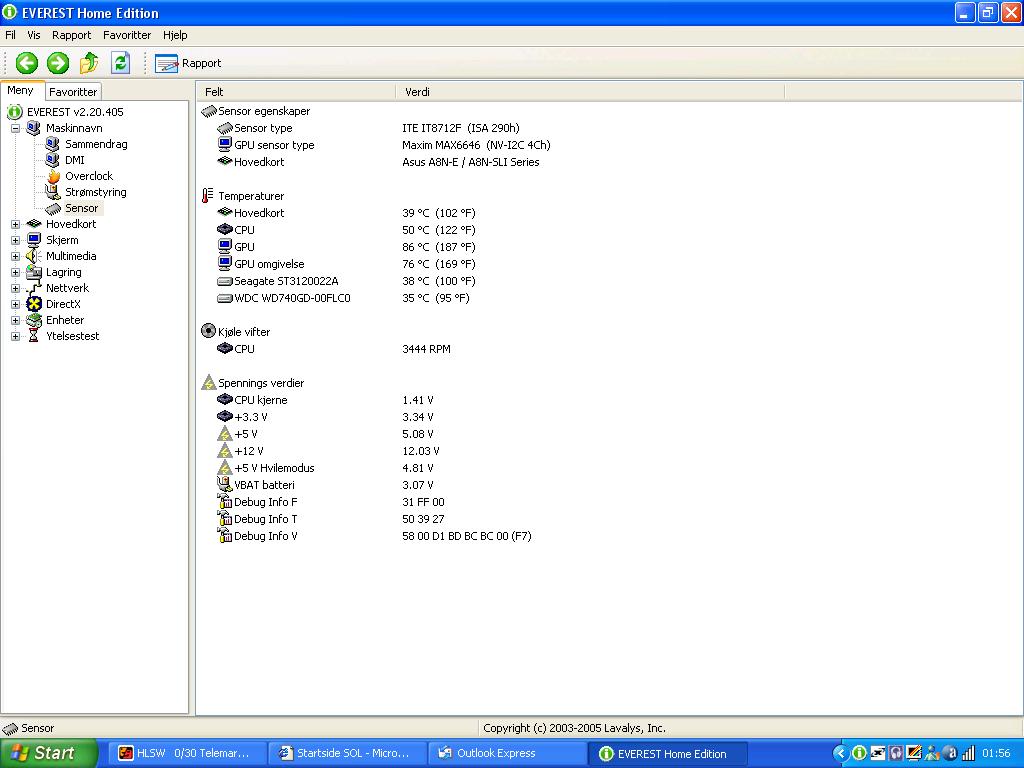Select the DMI icon in tree
This screenshot has height=768, width=1024.
pos(53,160)
